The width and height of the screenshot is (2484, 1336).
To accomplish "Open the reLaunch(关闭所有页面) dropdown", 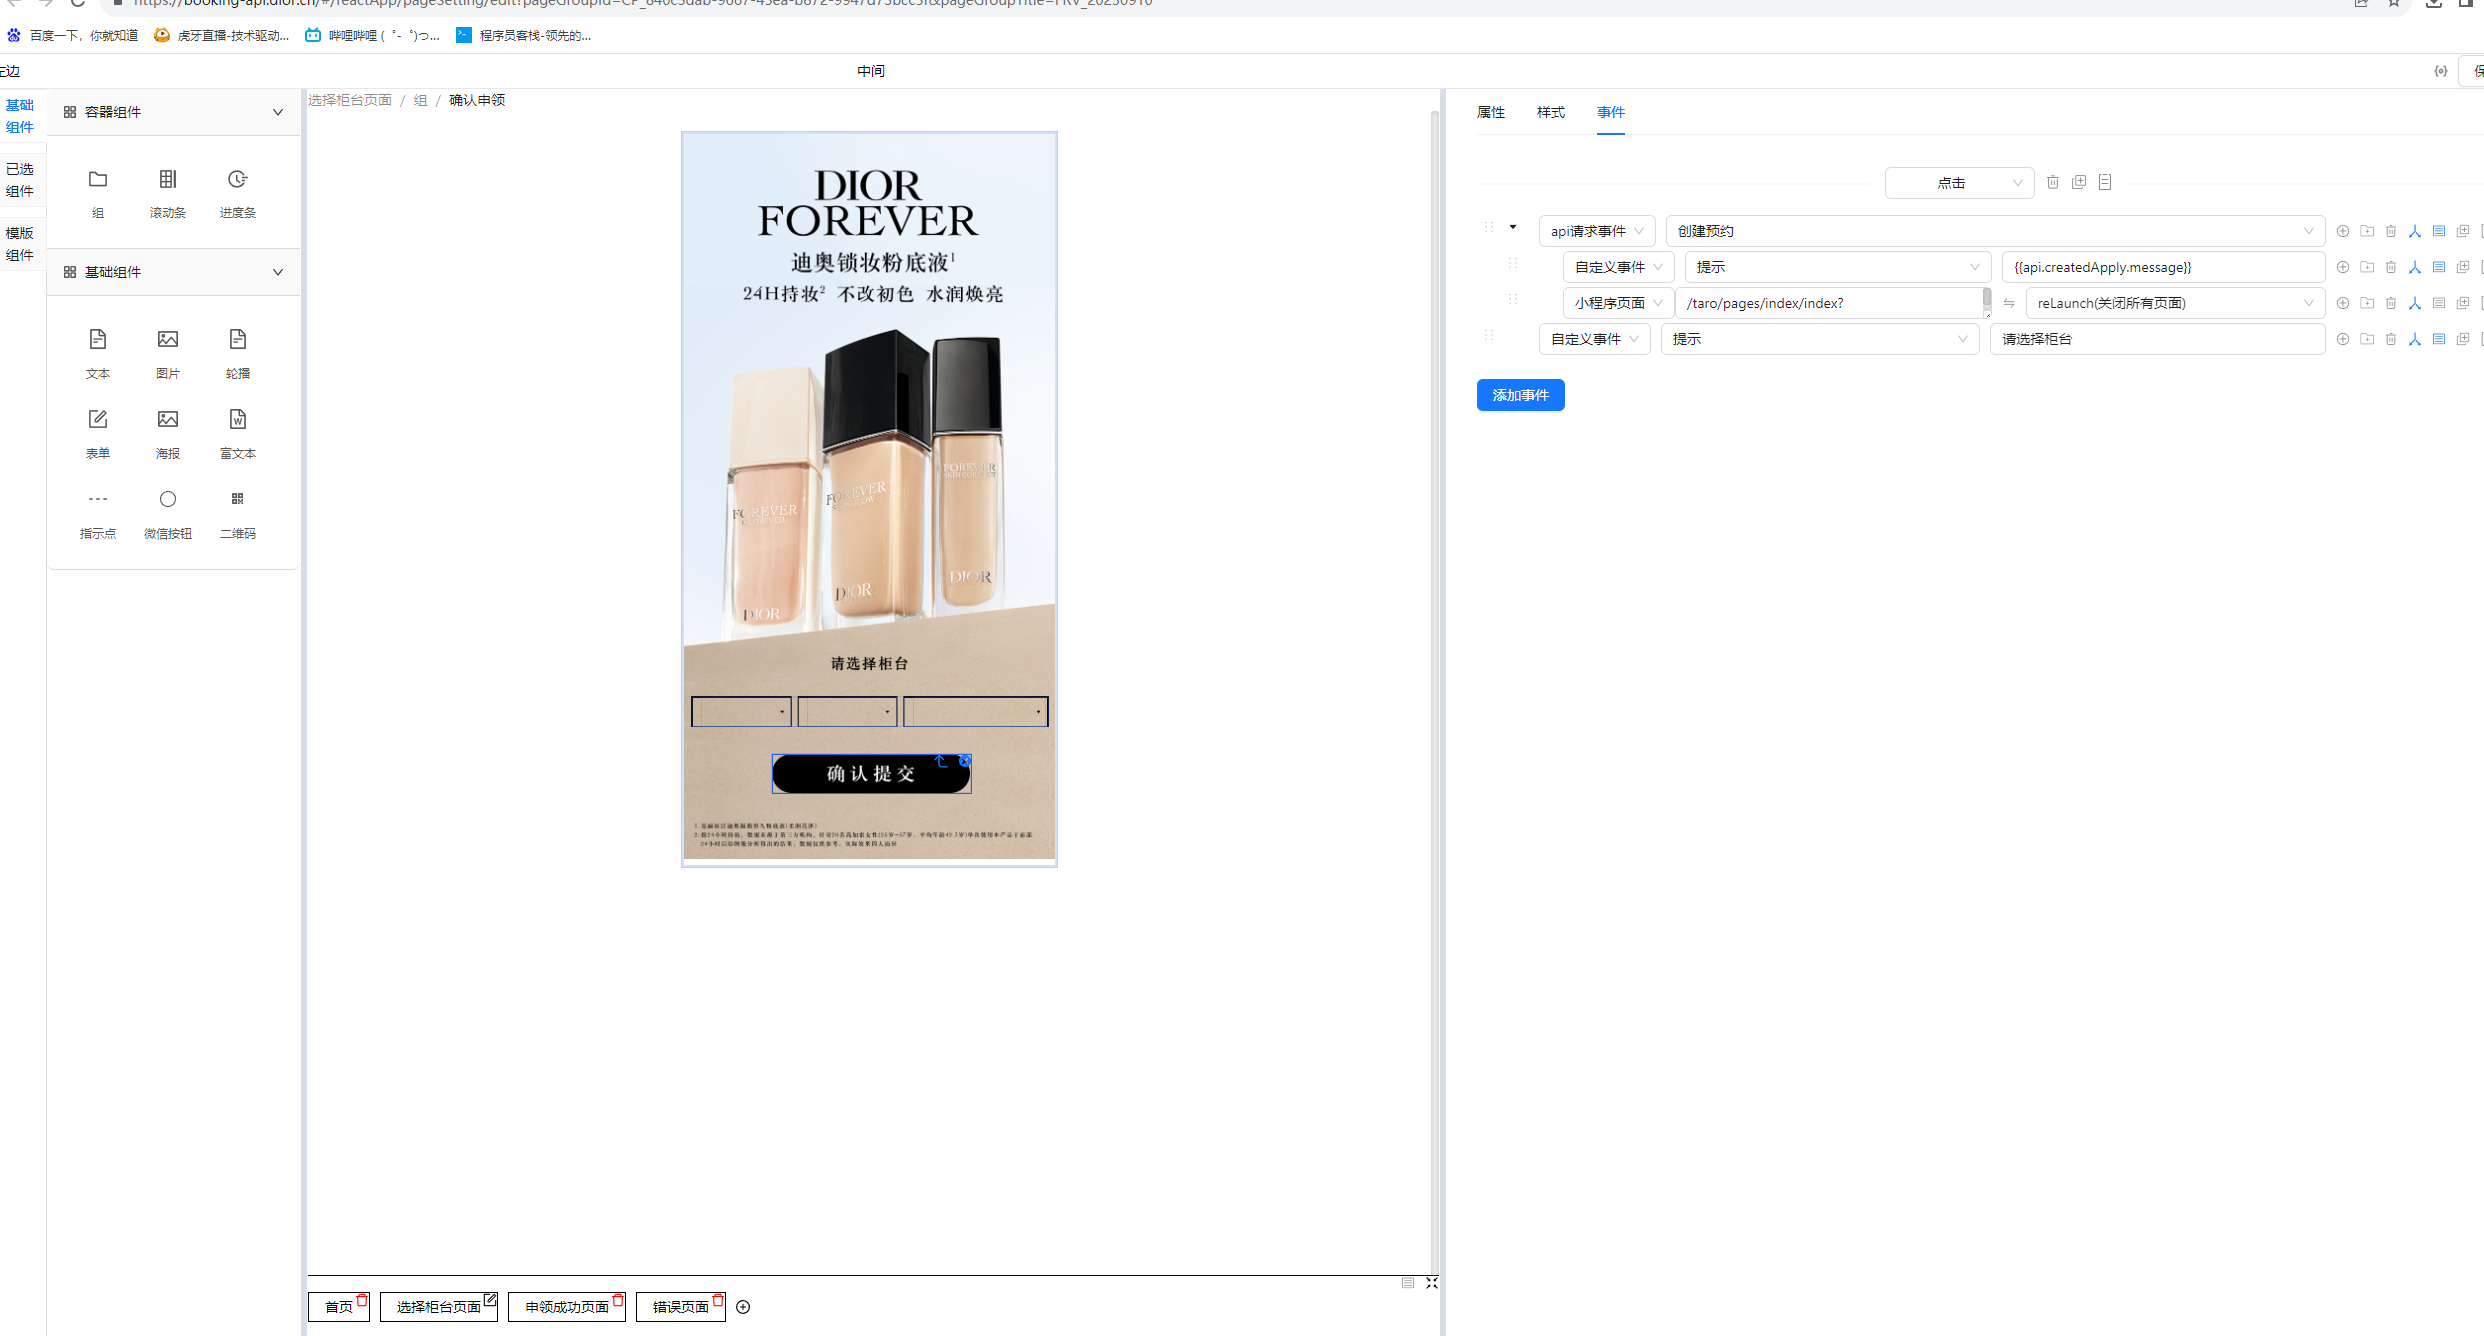I will point(2175,303).
